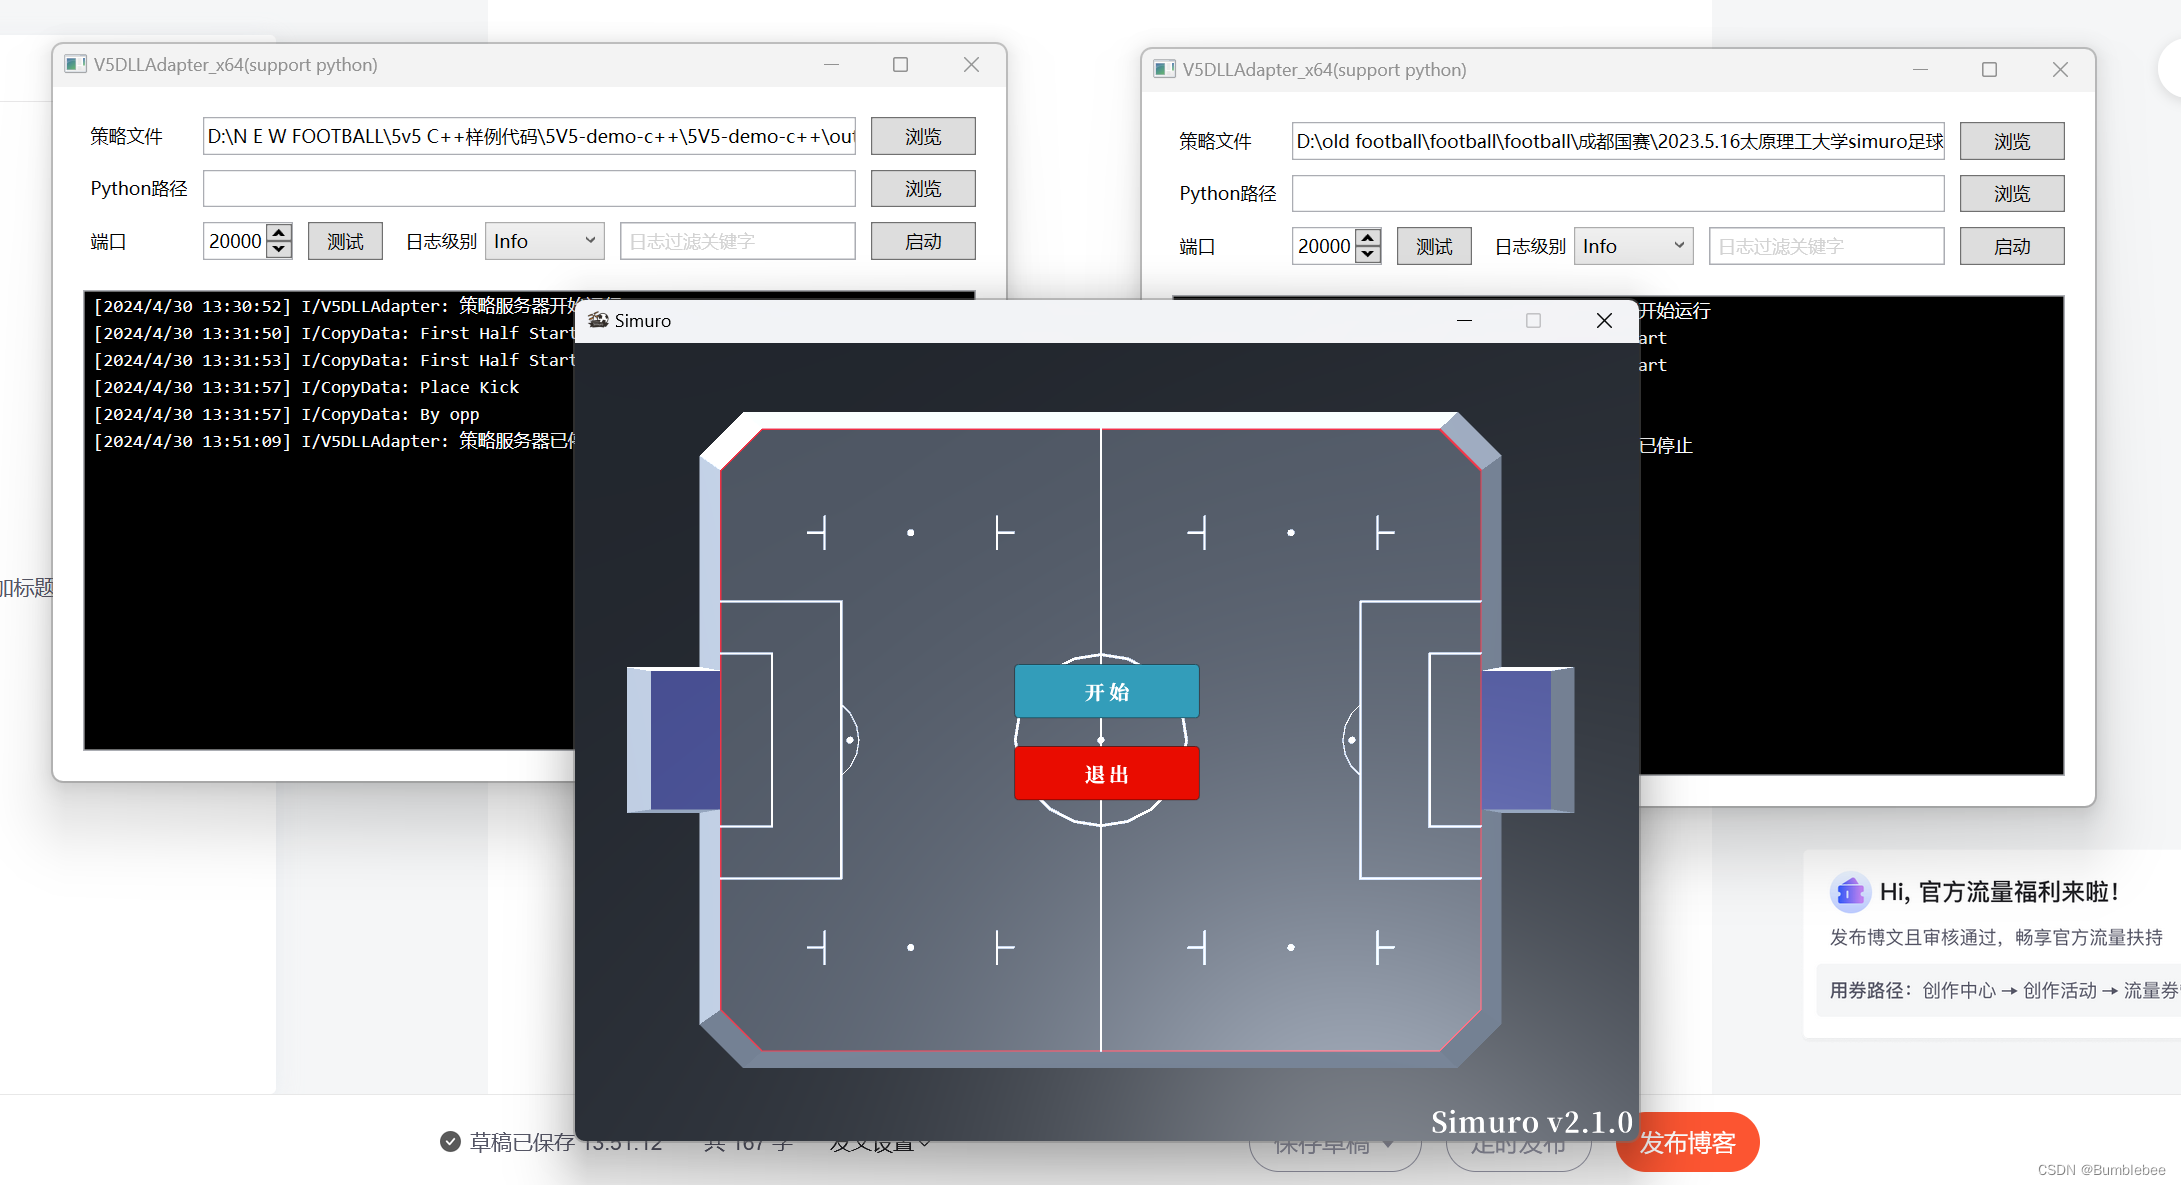Viewport: 2181px width, 1185px height.
Task: Click the Simuro app icon in title bar
Action: pos(598,320)
